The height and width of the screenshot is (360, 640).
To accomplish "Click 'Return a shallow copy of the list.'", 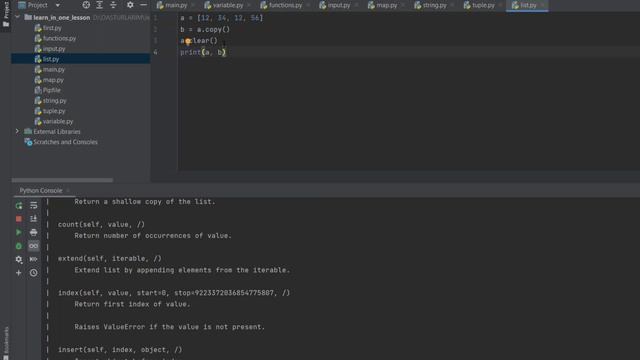I will click(x=144, y=202).
